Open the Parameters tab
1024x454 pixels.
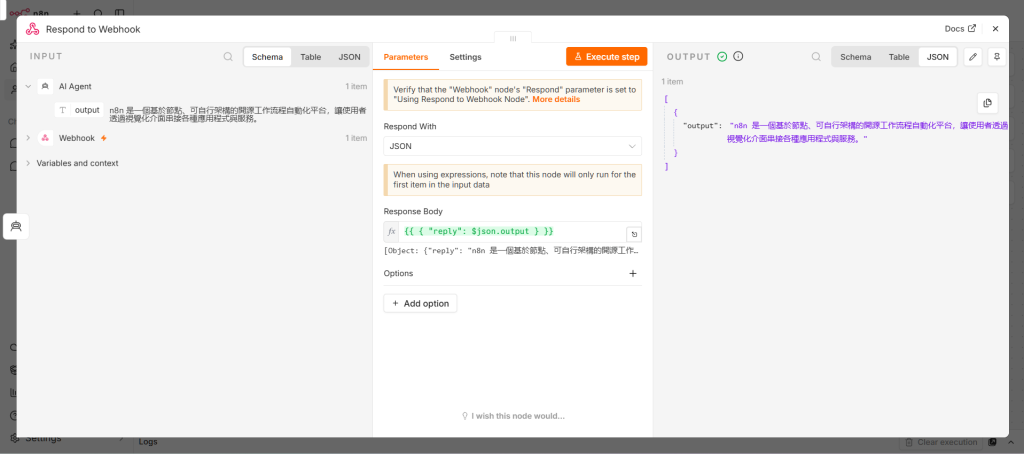pyautogui.click(x=406, y=57)
